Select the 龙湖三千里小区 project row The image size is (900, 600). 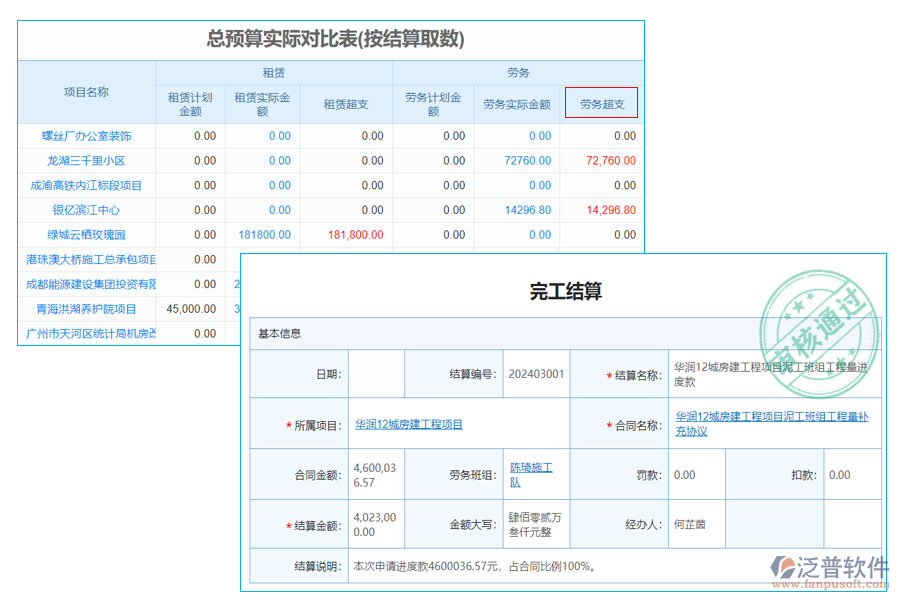click(86, 160)
